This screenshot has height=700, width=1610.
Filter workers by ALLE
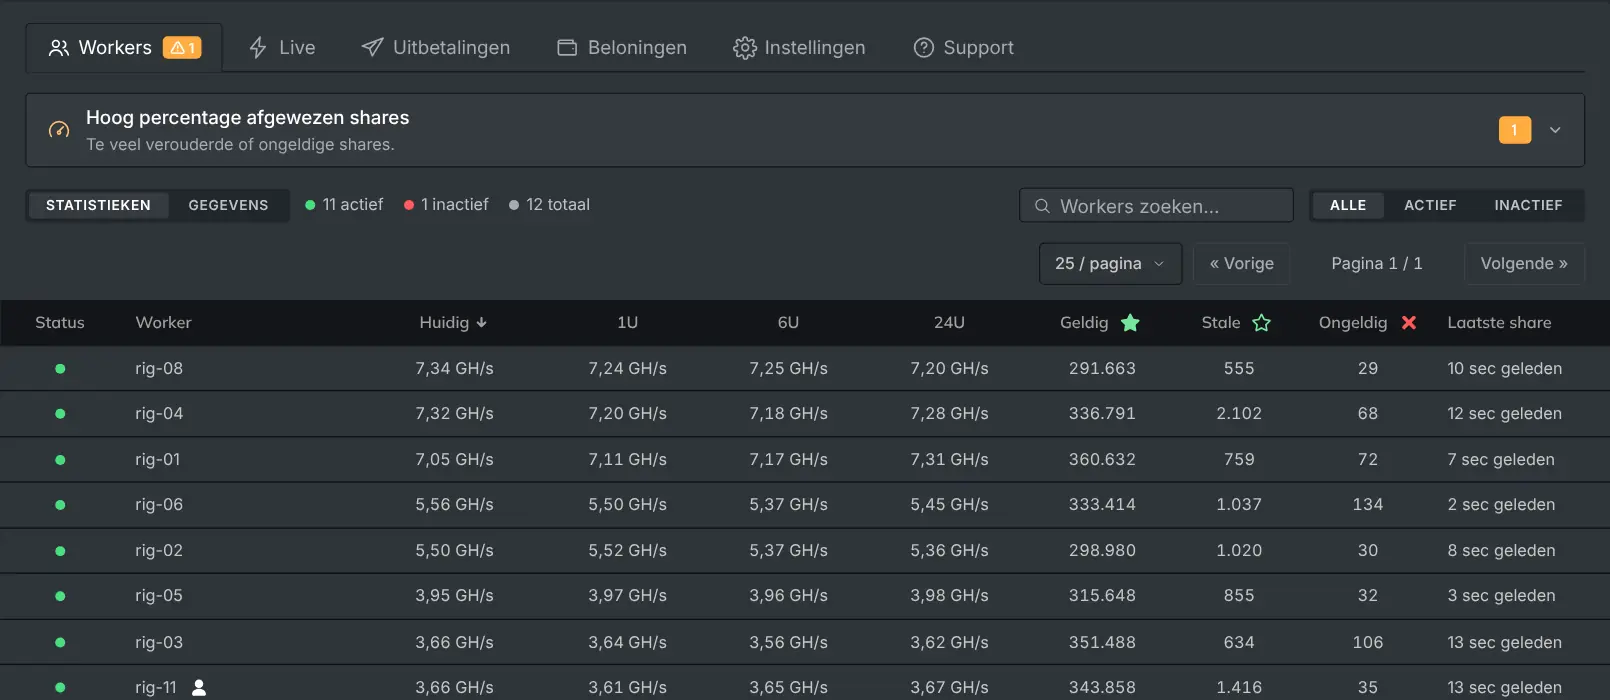(x=1348, y=205)
